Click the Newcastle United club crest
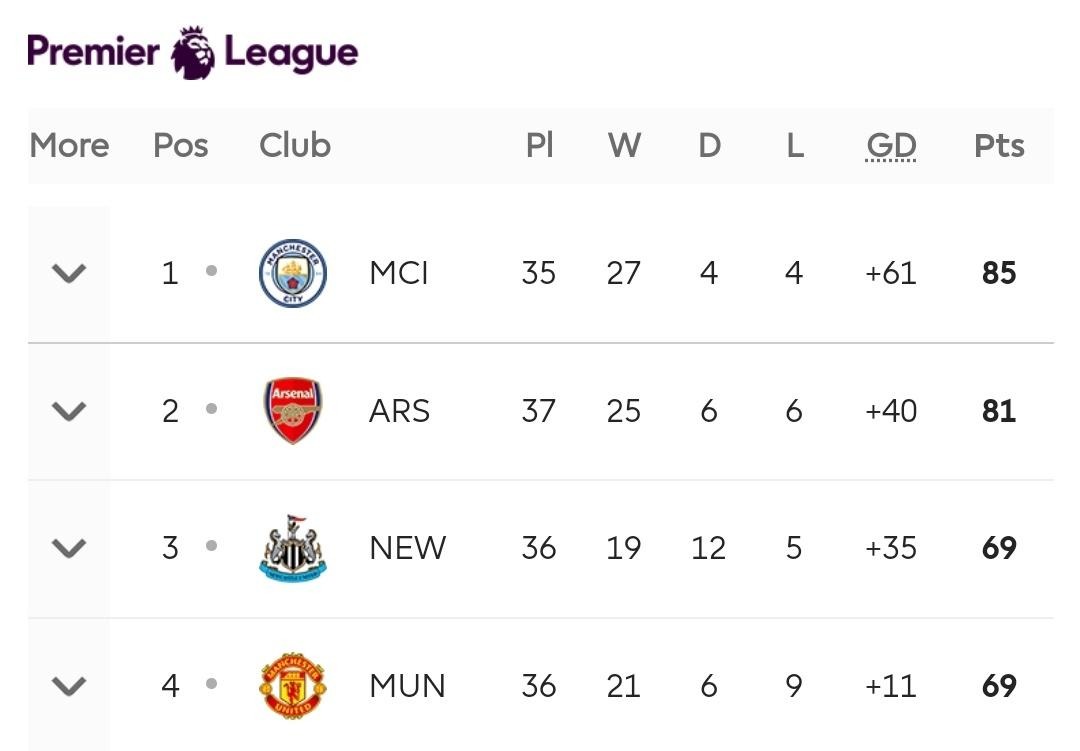 293,548
